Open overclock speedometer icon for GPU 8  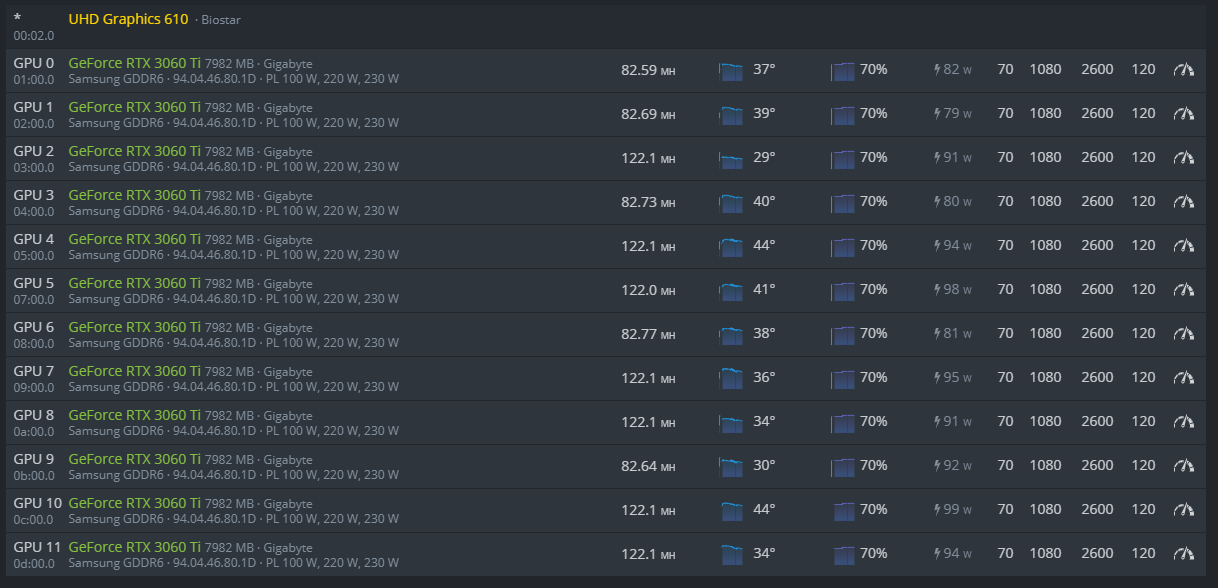tap(1184, 422)
